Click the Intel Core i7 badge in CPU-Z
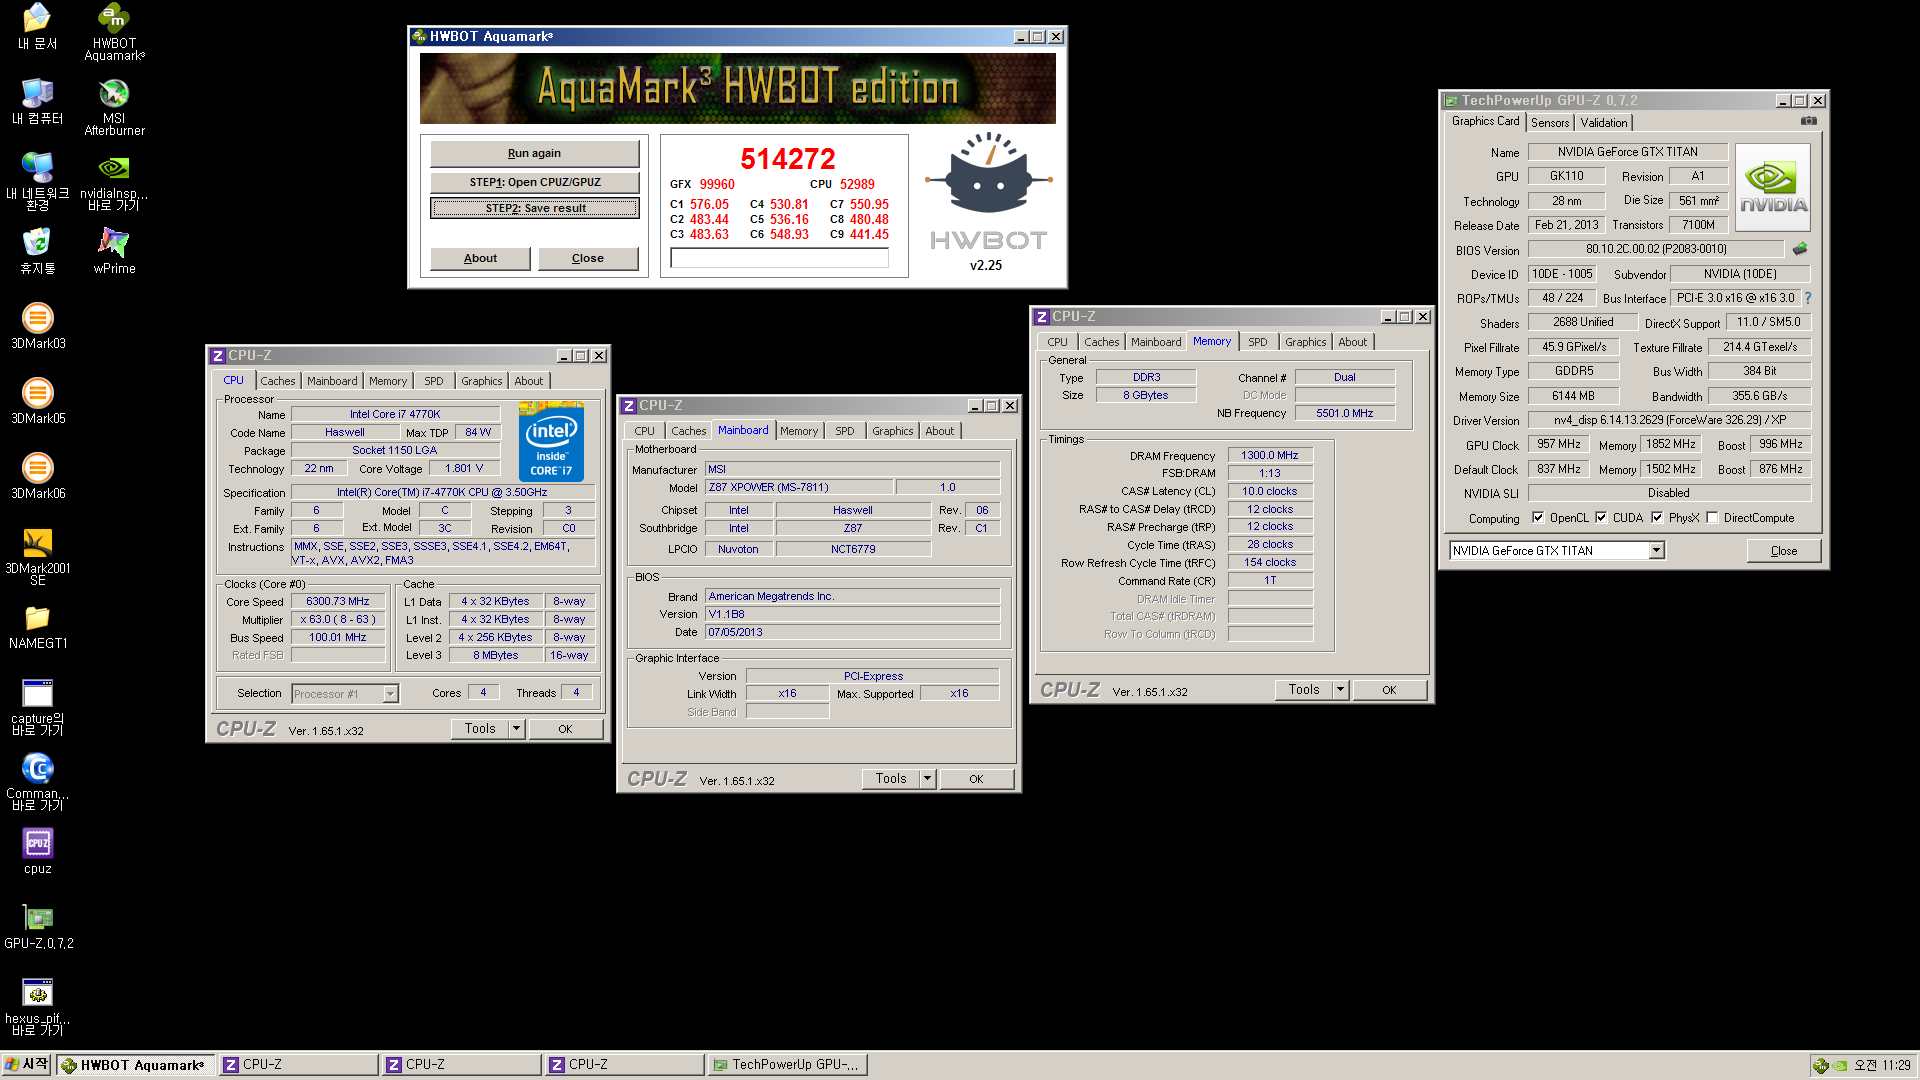This screenshot has width=1920, height=1080. 551,441
